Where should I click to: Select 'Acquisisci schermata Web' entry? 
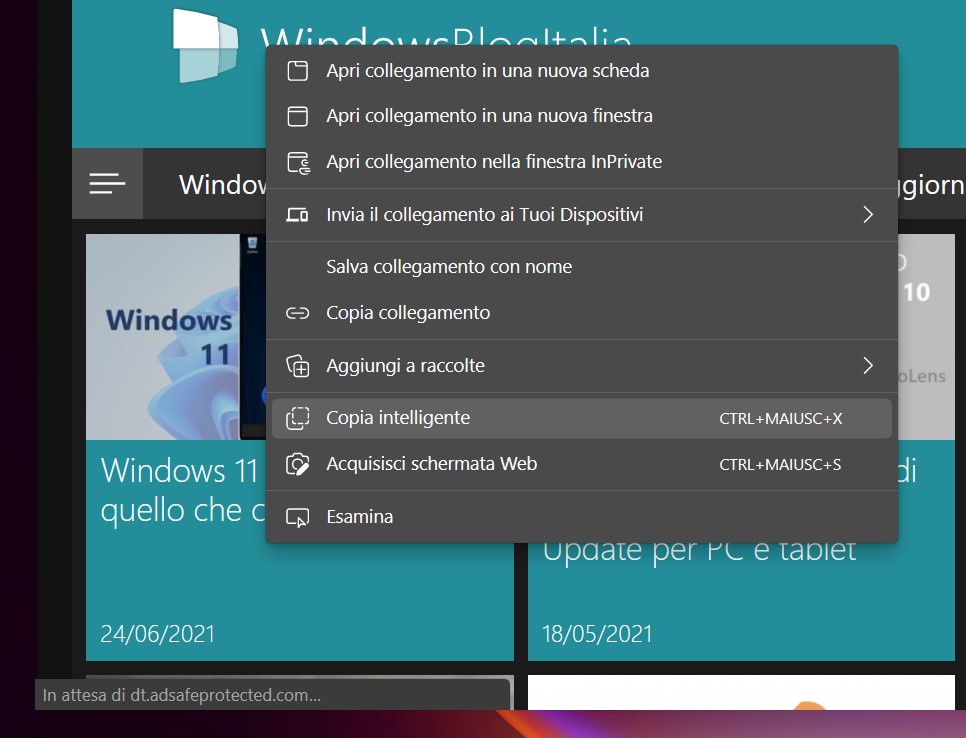(582, 464)
